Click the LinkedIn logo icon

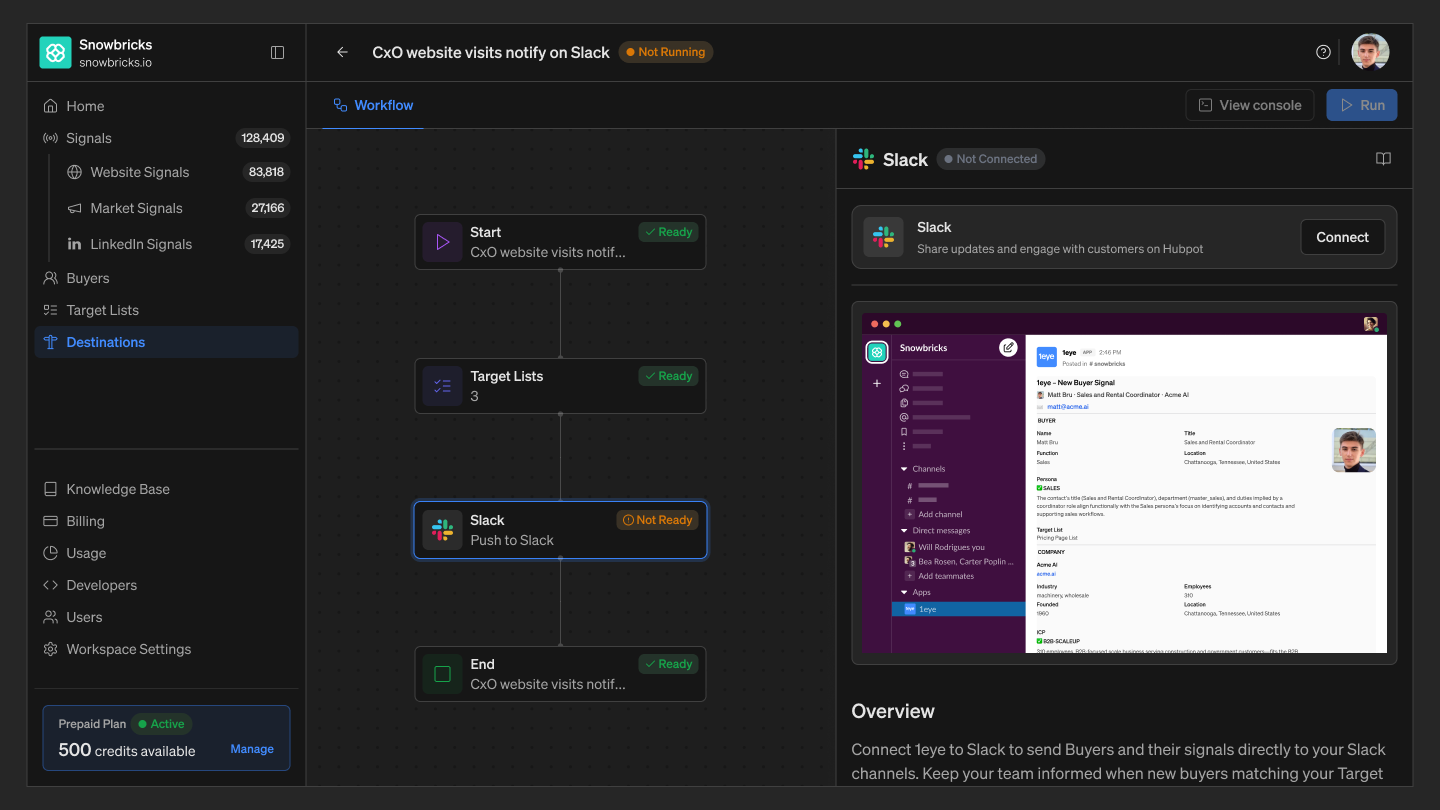[x=74, y=244]
